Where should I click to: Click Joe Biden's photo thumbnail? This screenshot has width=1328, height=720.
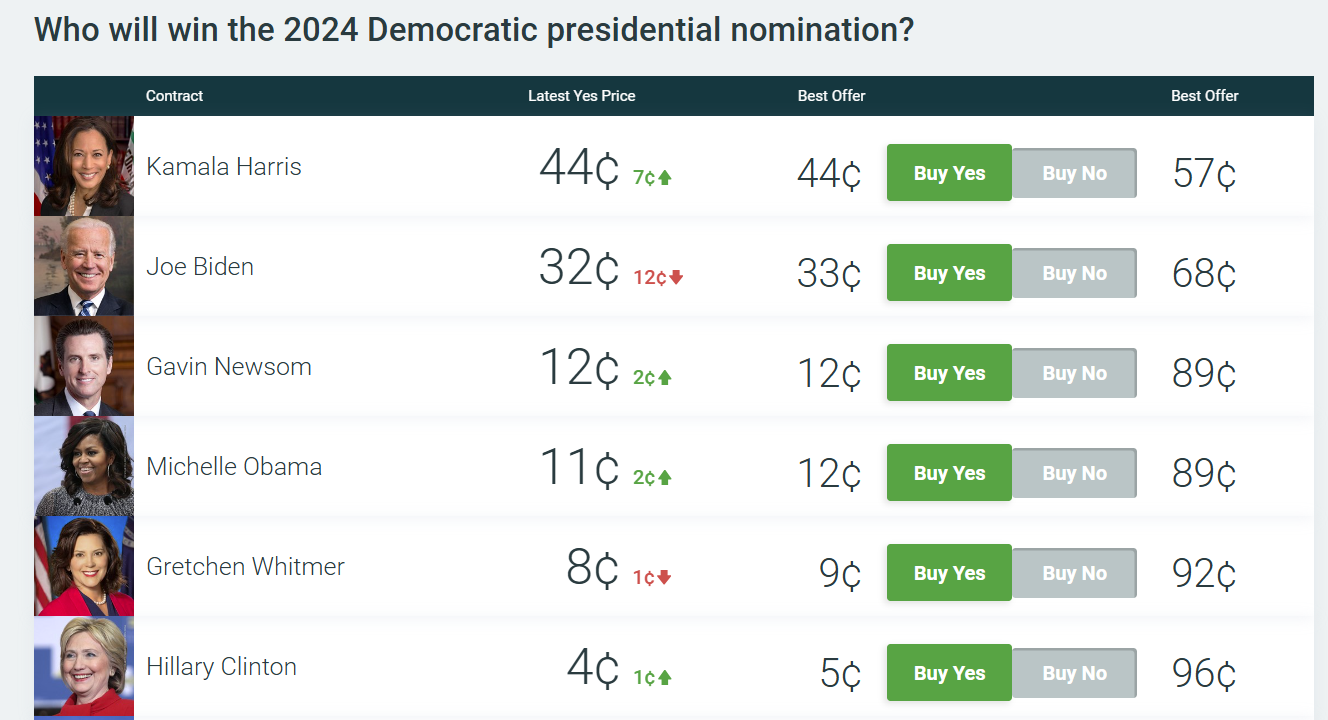(x=84, y=266)
